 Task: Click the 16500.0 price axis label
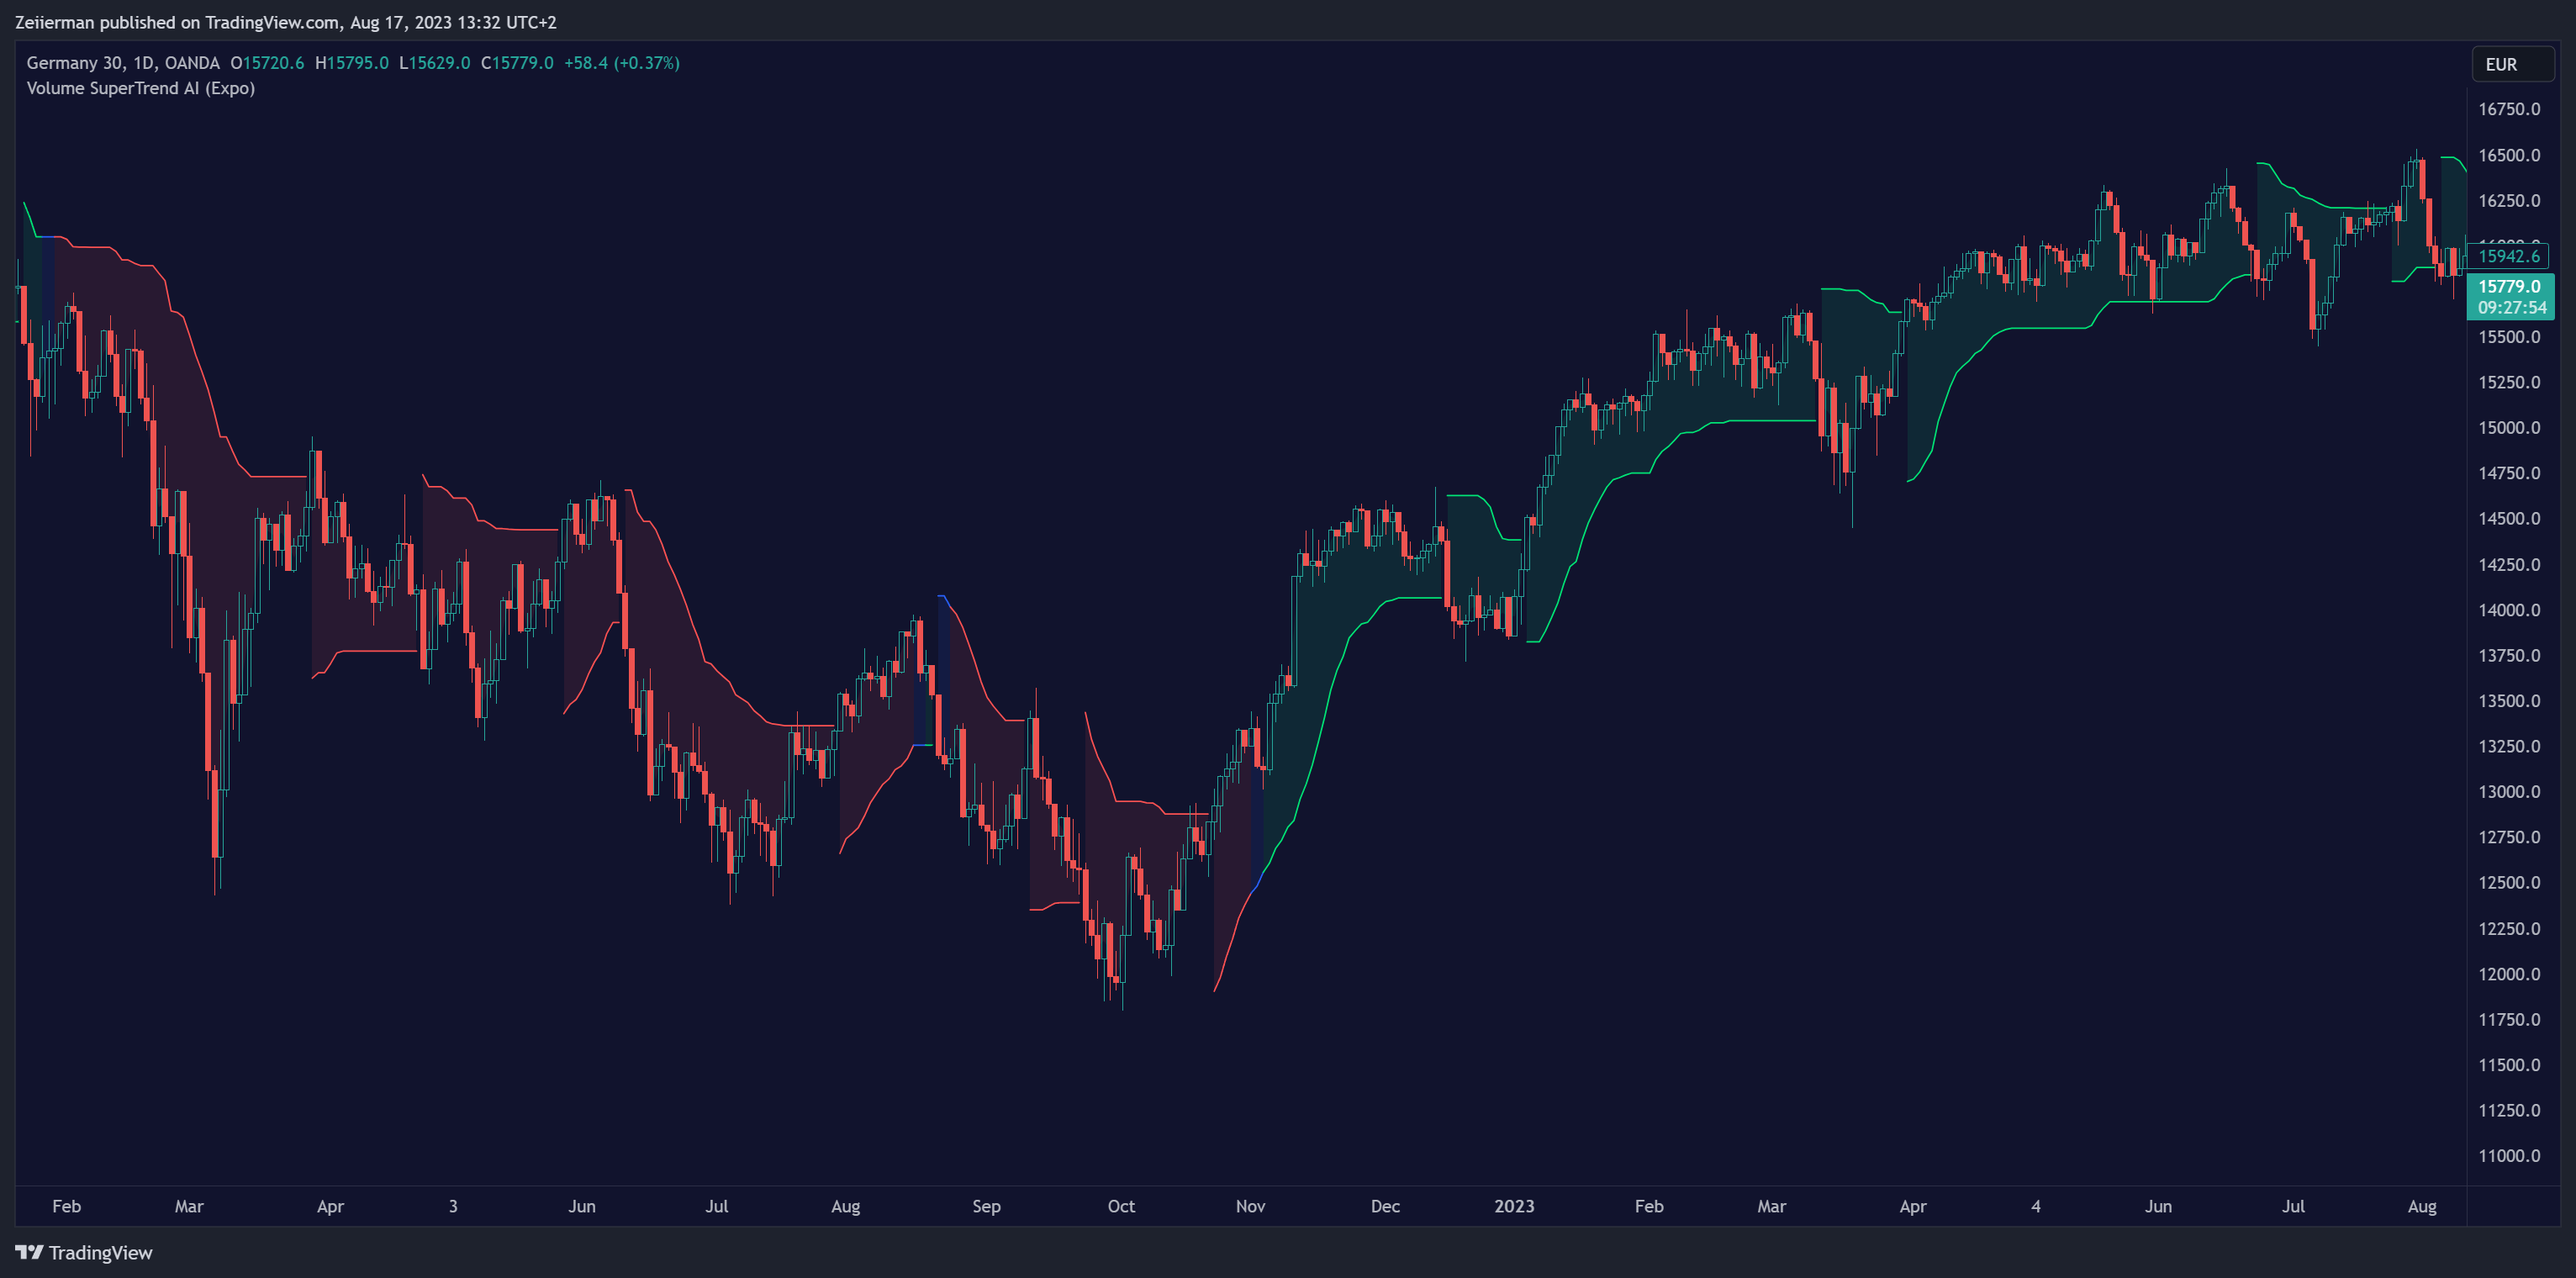point(2509,155)
